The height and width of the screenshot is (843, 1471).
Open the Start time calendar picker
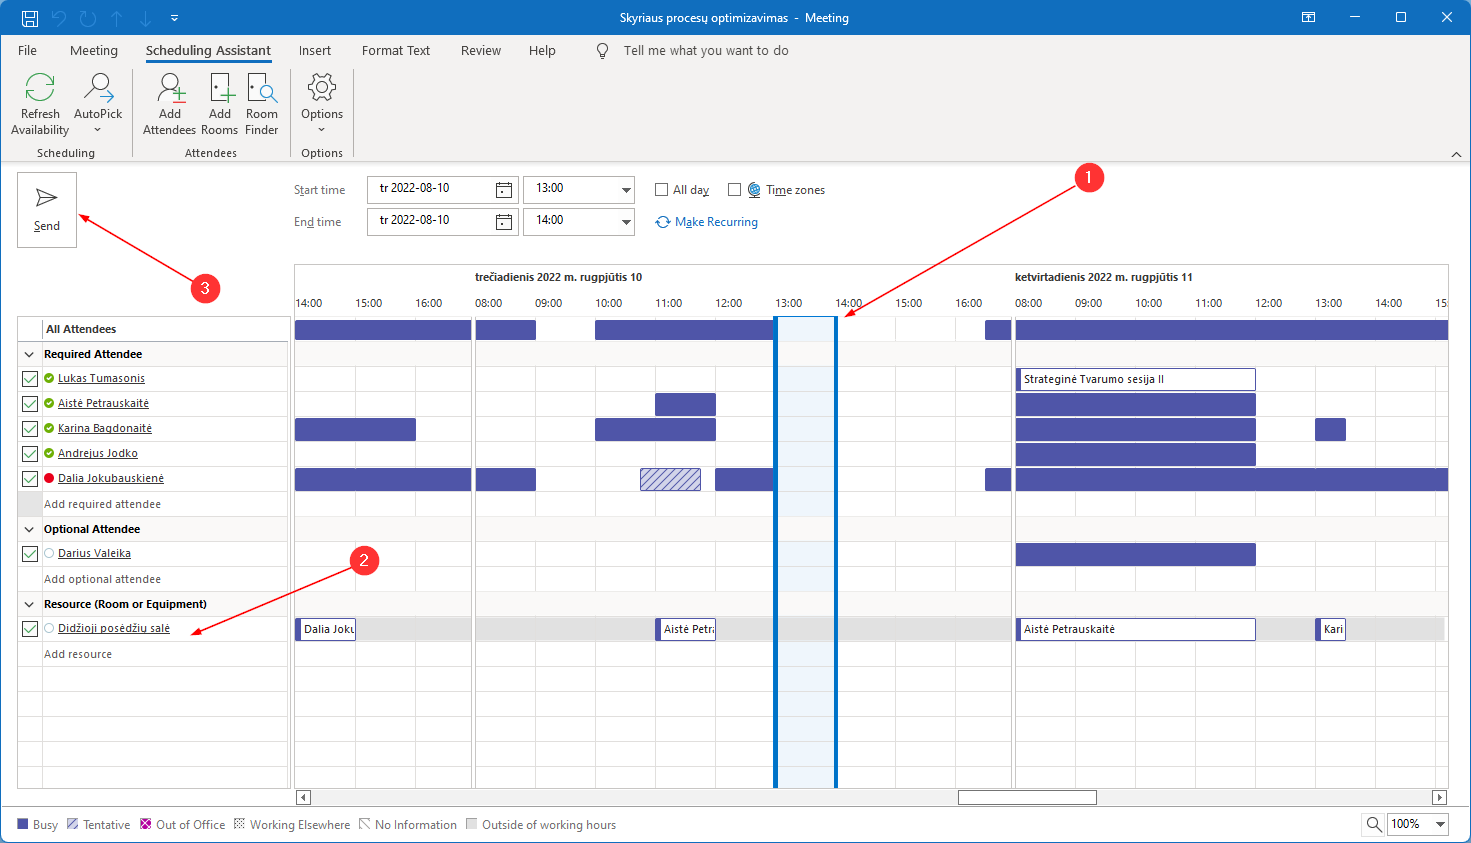(504, 190)
